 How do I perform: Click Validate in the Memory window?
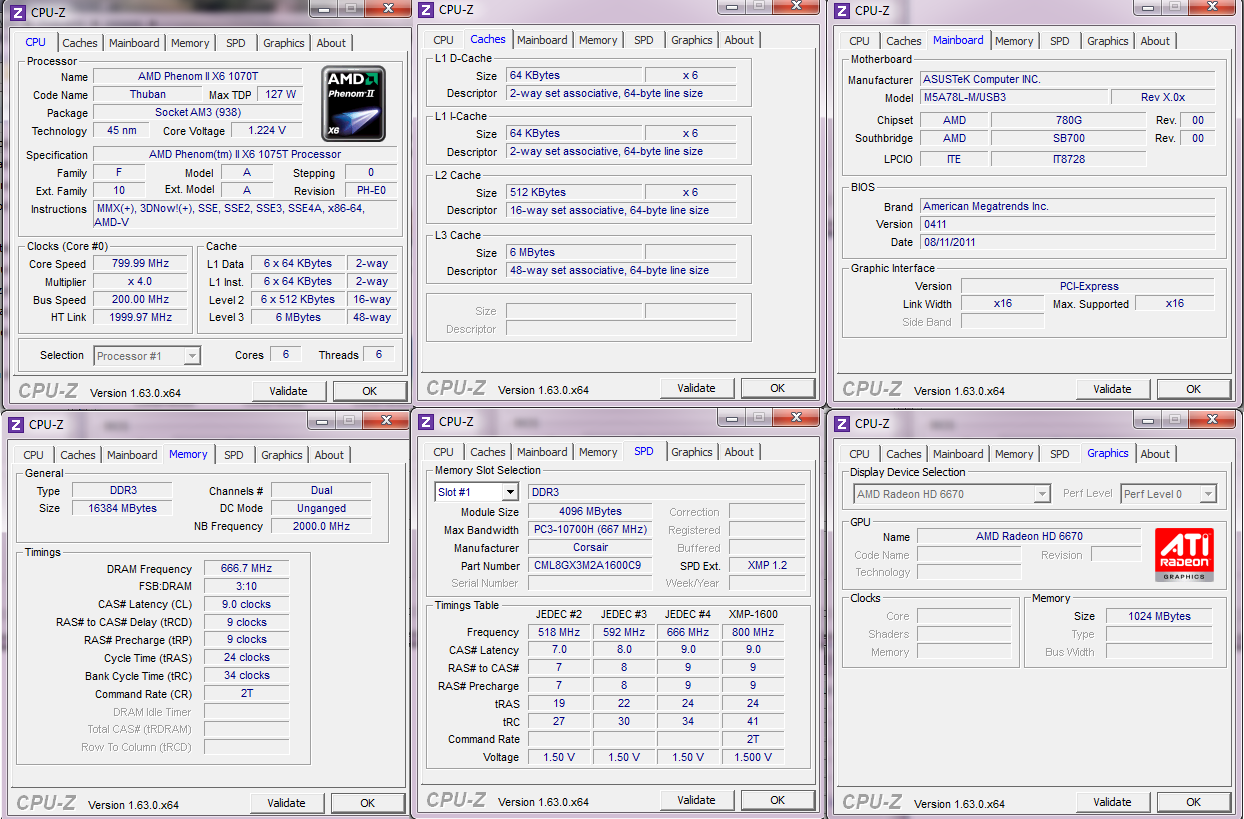pos(286,803)
